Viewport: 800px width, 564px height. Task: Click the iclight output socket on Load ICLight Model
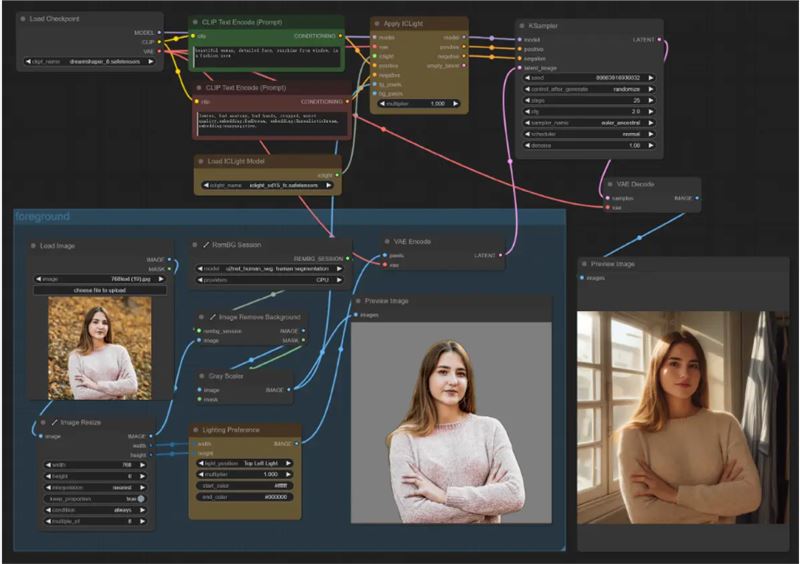pos(337,175)
